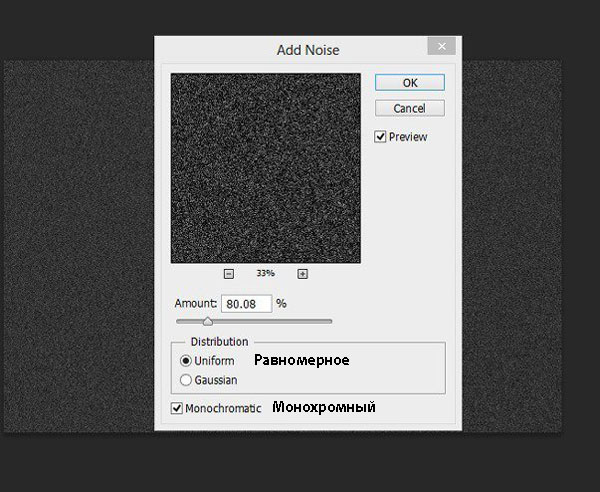
Task: Click the 33% zoom level label
Action: (x=265, y=274)
